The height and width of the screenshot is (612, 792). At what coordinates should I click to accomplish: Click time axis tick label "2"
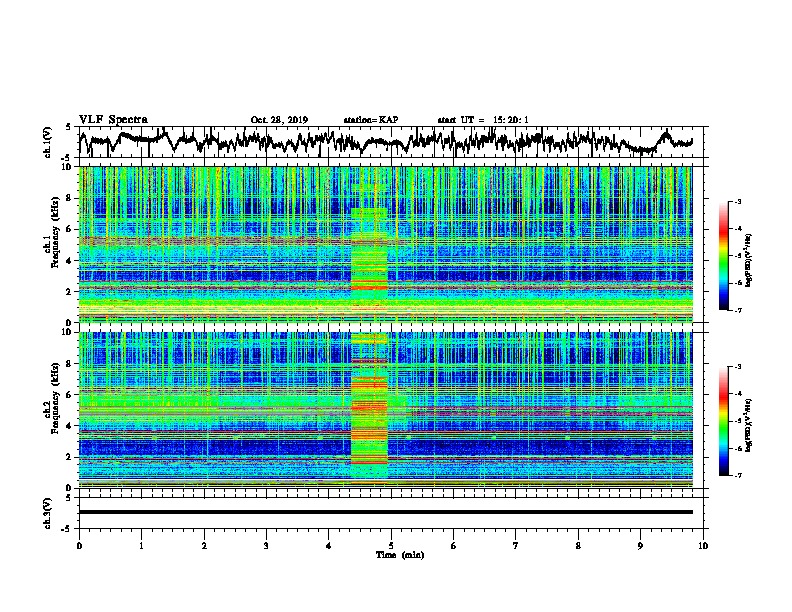click(x=204, y=546)
